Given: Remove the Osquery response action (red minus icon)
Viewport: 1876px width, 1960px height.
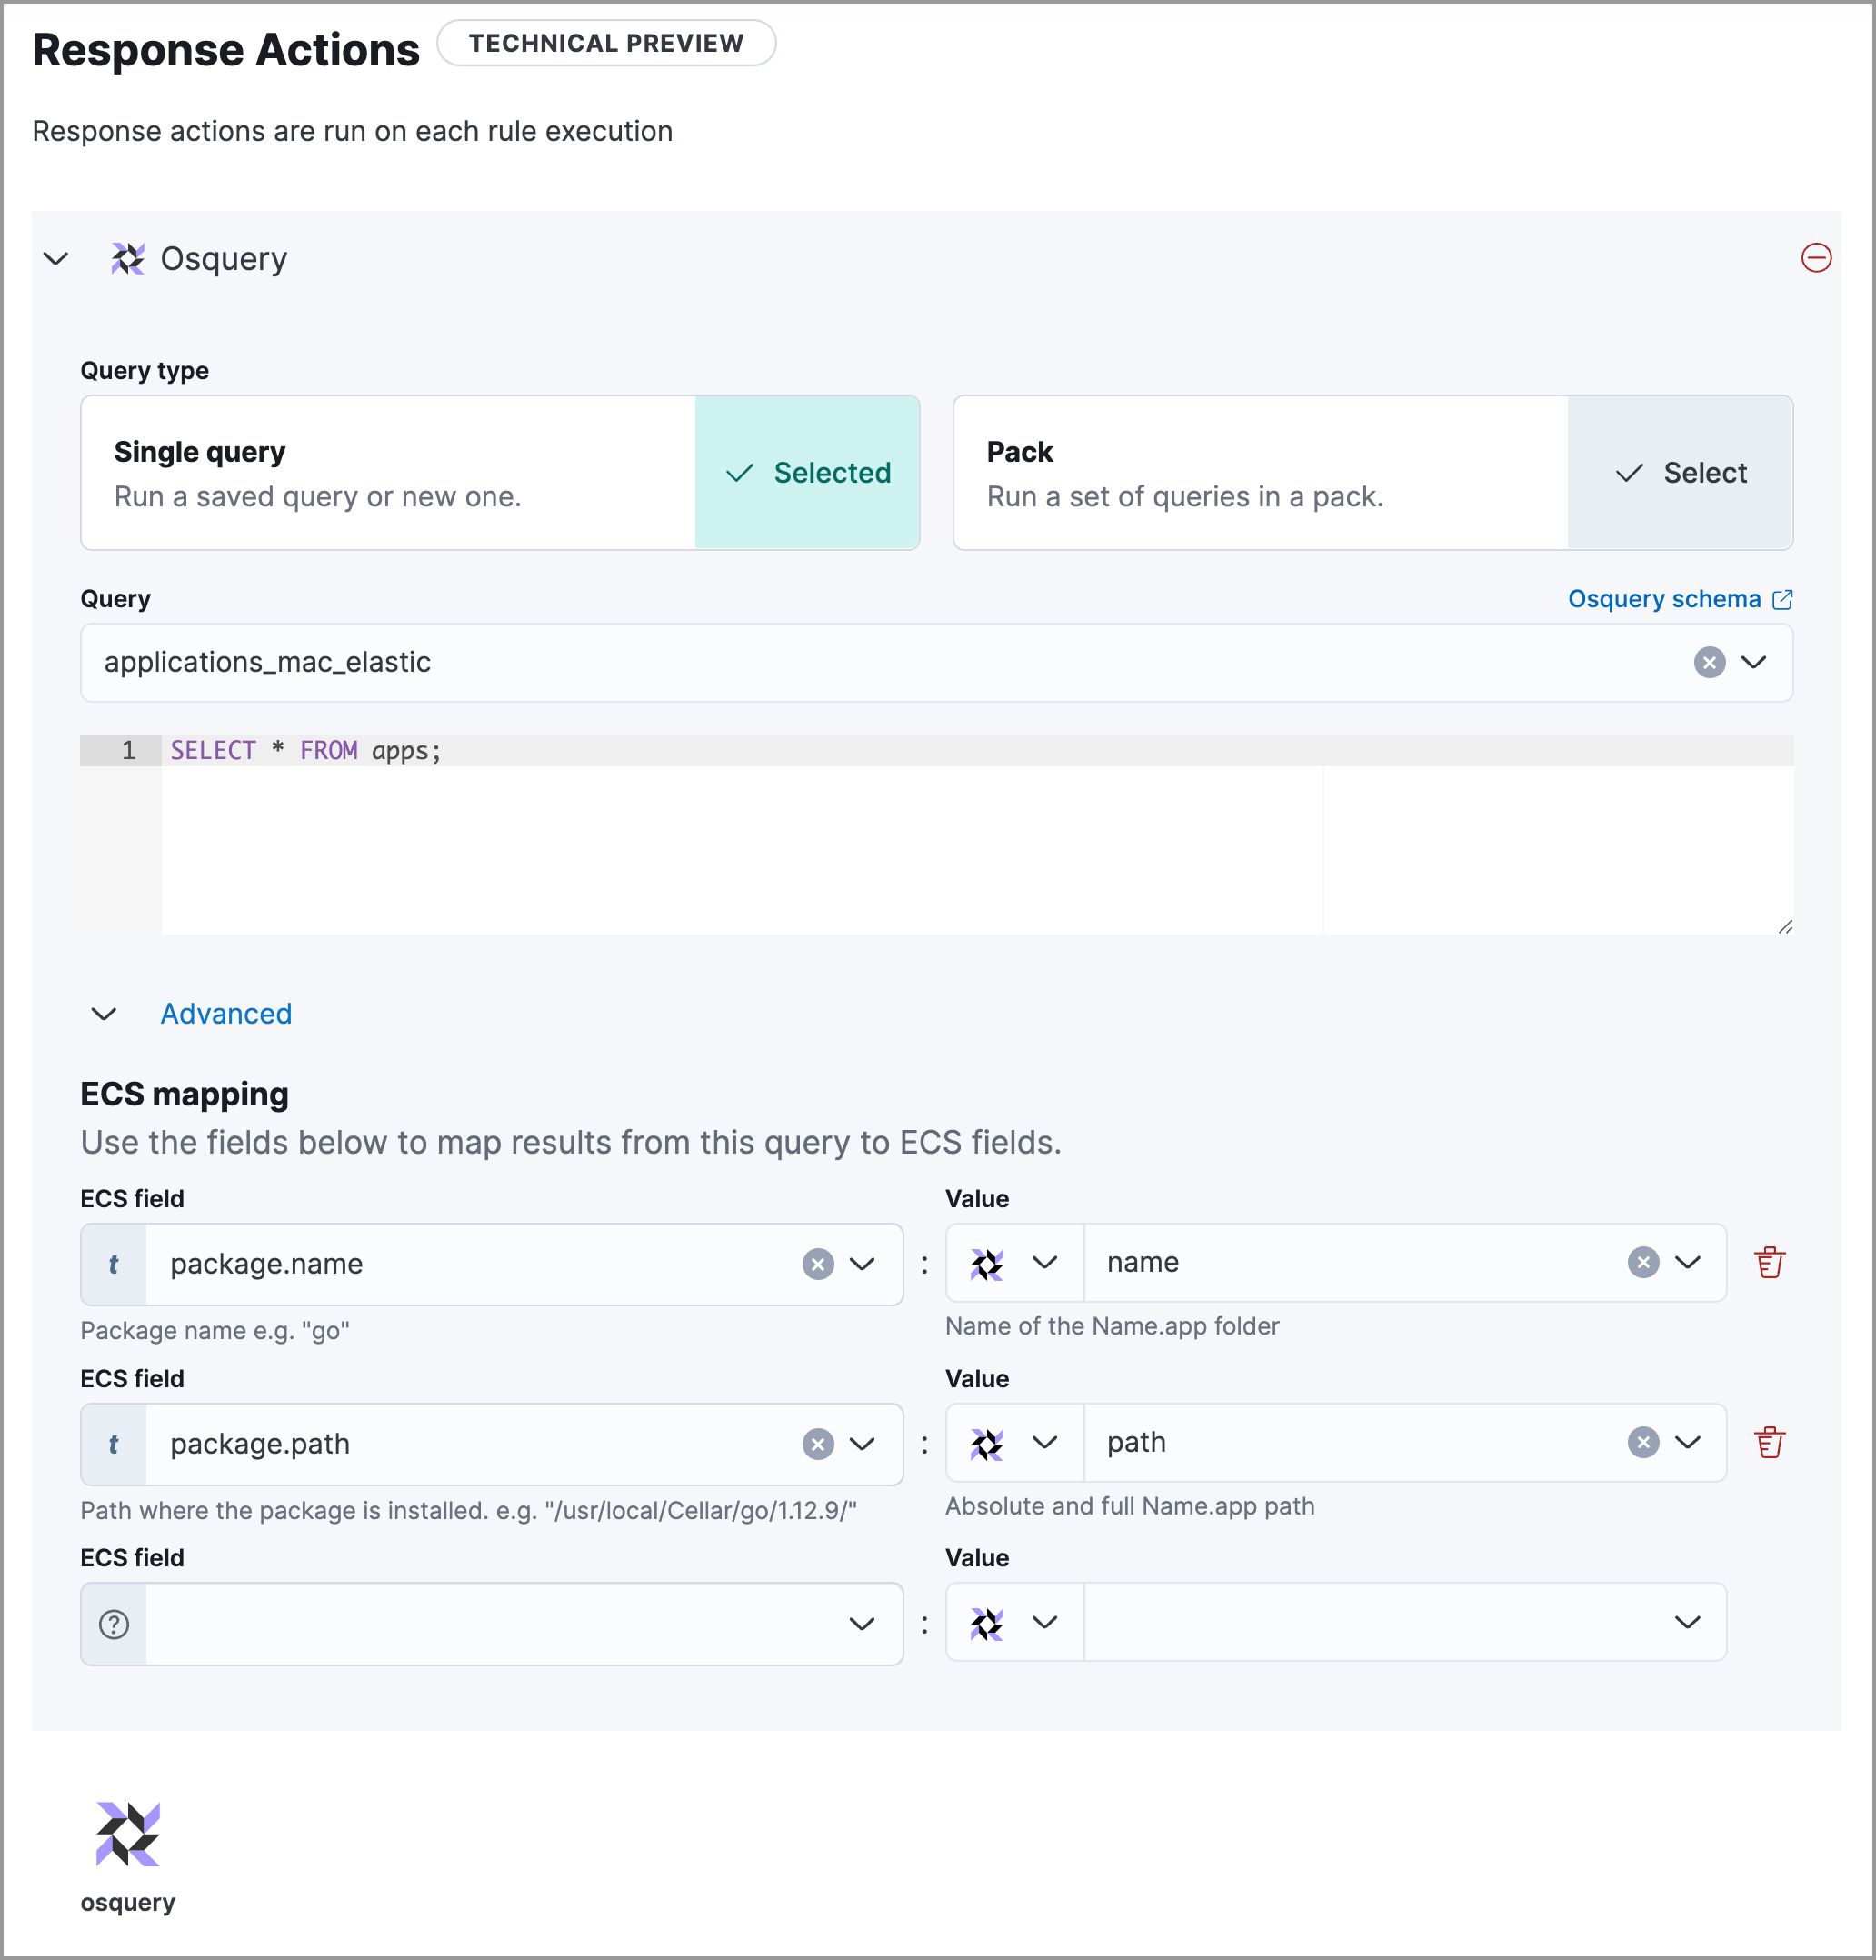Looking at the screenshot, I should point(1815,258).
